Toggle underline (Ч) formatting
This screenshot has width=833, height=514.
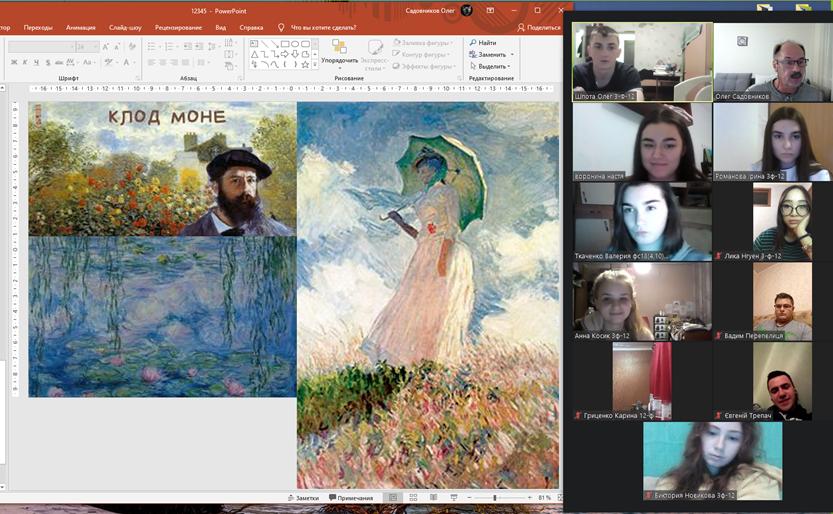[36, 62]
